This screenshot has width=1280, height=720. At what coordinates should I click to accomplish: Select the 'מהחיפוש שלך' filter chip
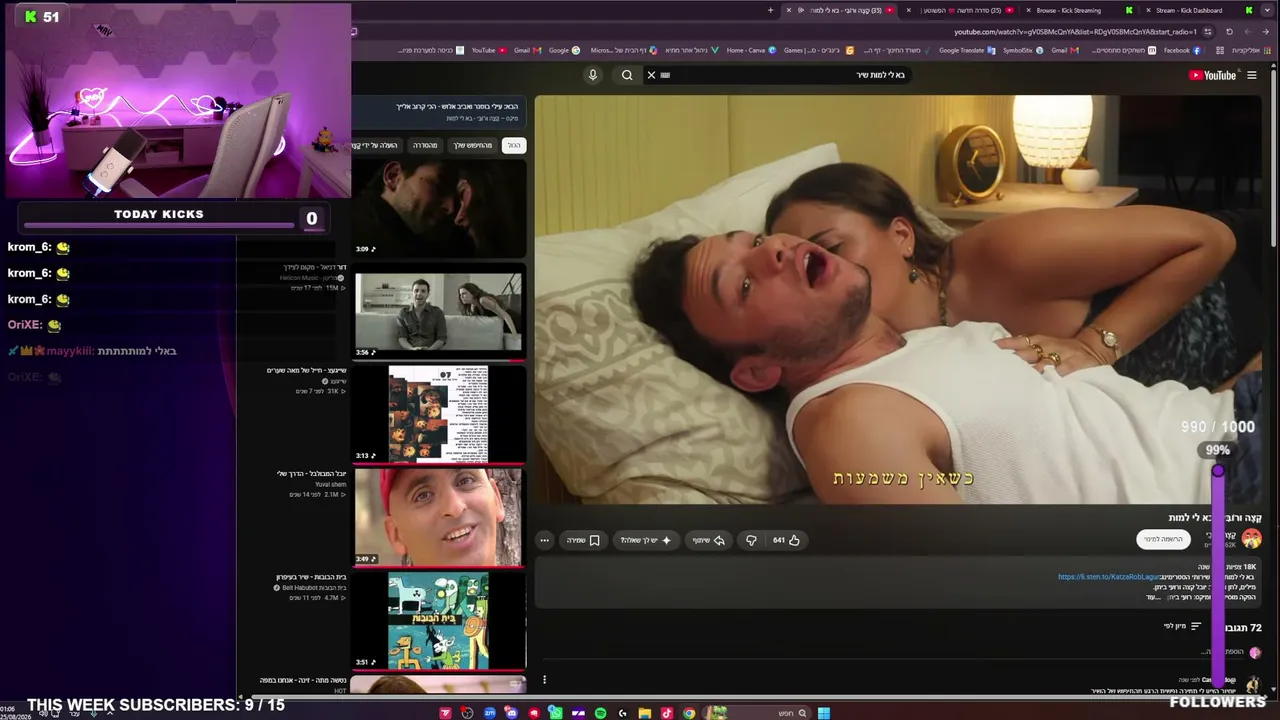click(473, 145)
